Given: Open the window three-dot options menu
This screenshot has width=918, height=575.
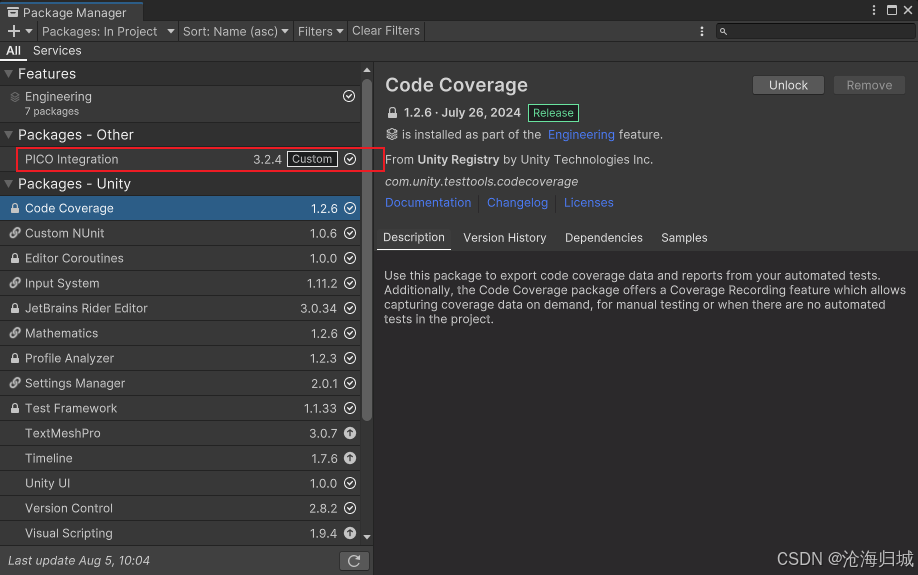Looking at the screenshot, I should pos(874,10).
